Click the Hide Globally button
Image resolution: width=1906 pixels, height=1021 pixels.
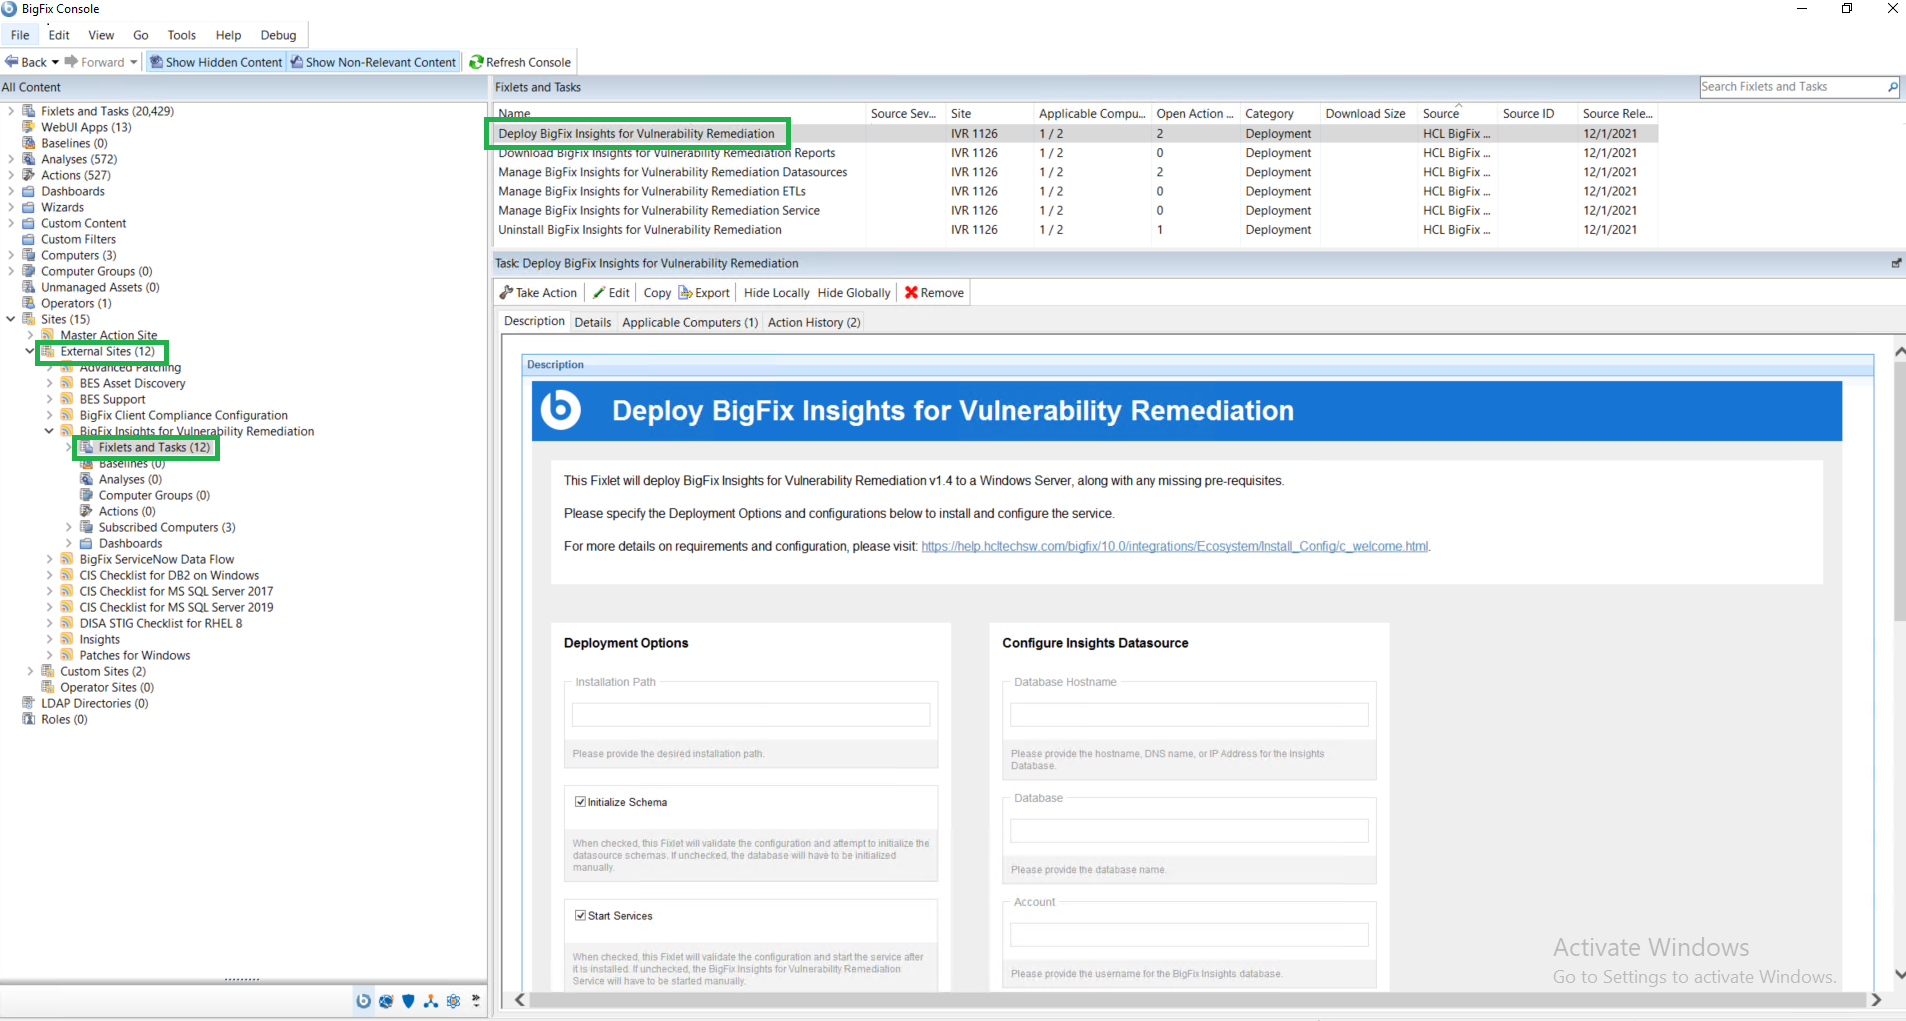pos(854,293)
